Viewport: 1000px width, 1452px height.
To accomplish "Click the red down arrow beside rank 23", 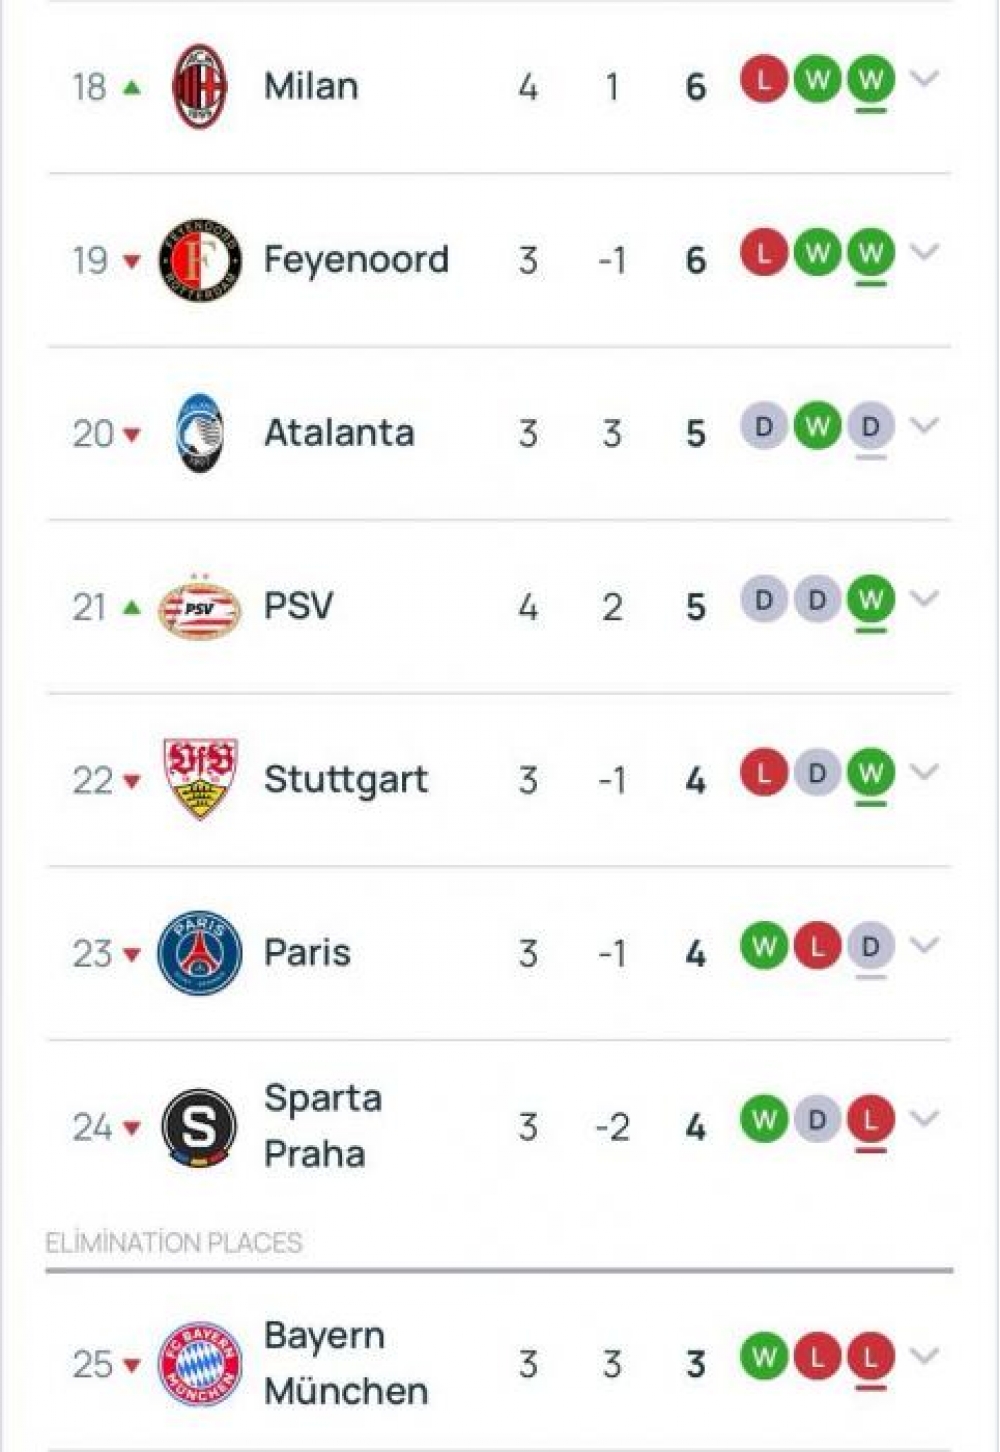I will [132, 955].
